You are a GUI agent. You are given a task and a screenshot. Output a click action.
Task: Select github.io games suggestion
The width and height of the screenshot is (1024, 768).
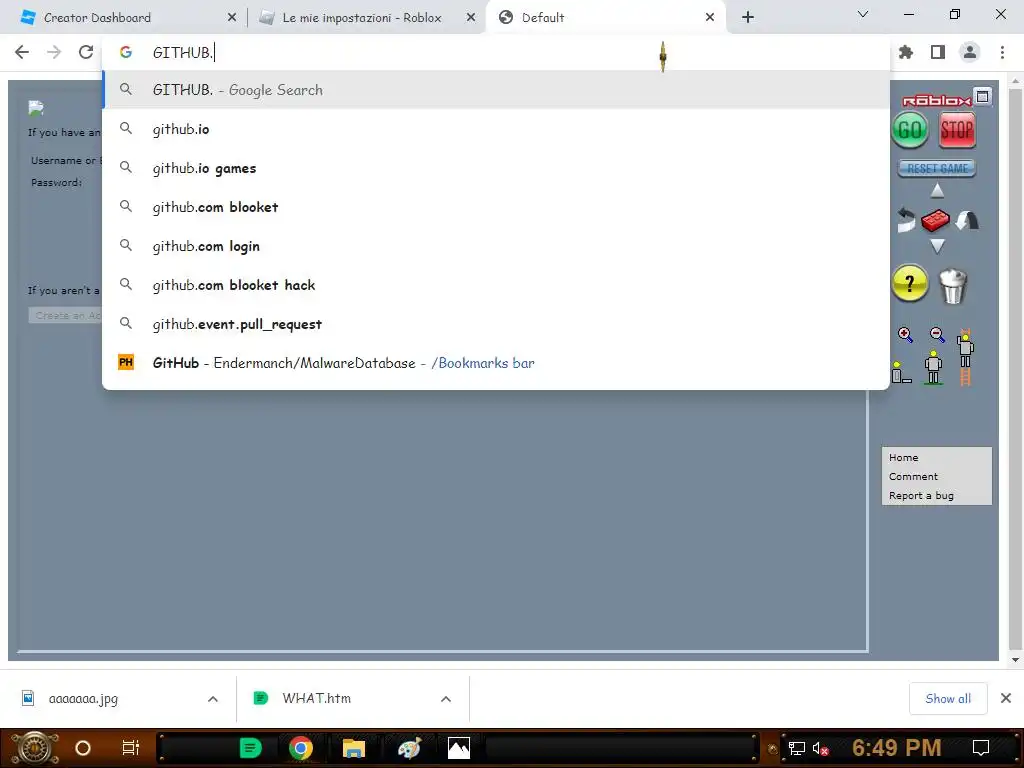coord(496,168)
